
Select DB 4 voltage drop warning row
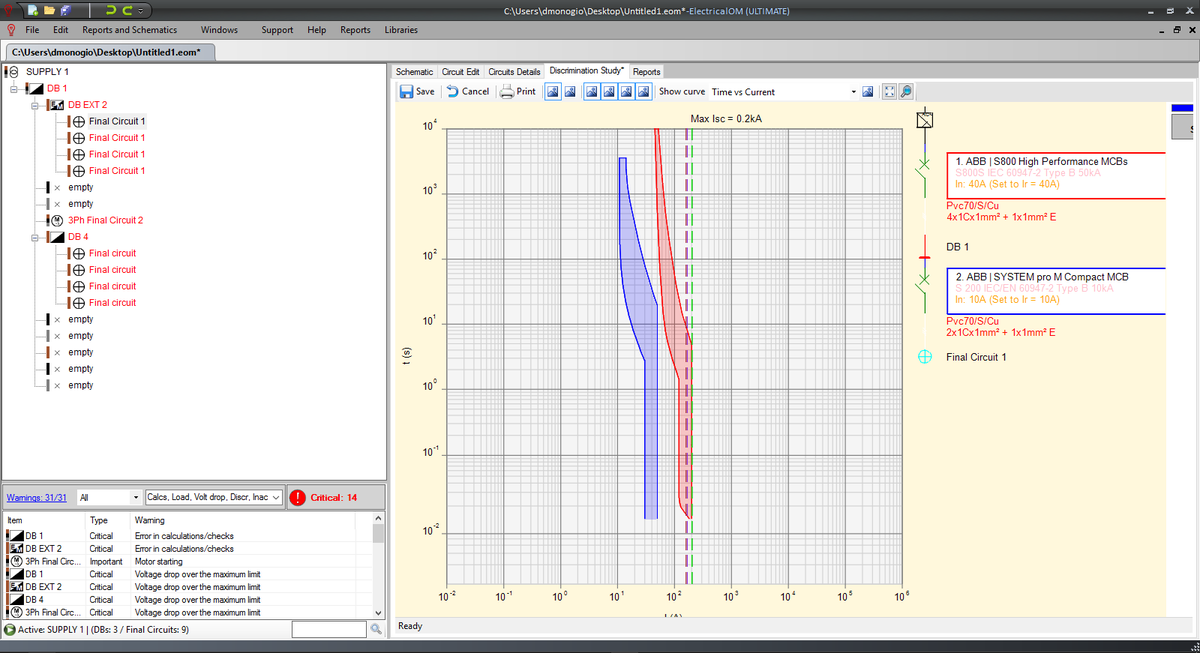[x=188, y=599]
